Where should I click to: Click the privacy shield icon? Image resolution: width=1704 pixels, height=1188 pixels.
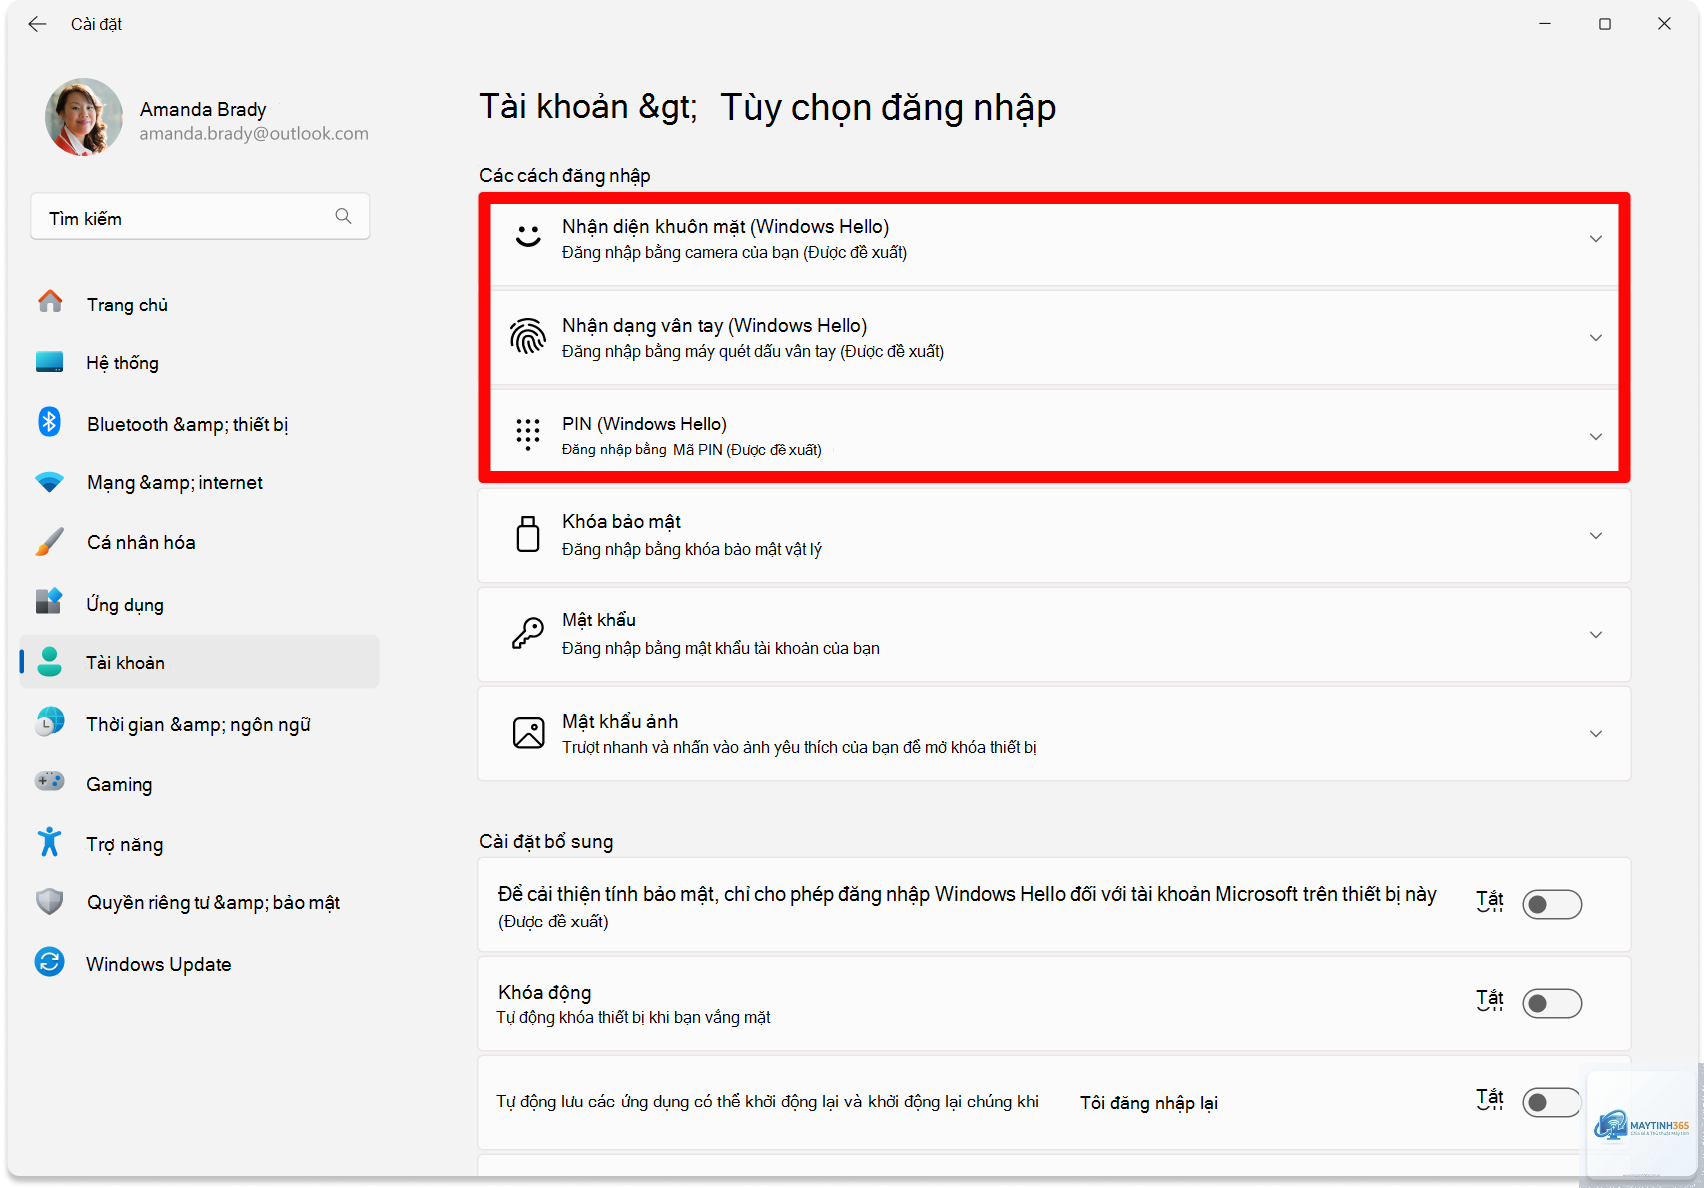click(x=50, y=902)
